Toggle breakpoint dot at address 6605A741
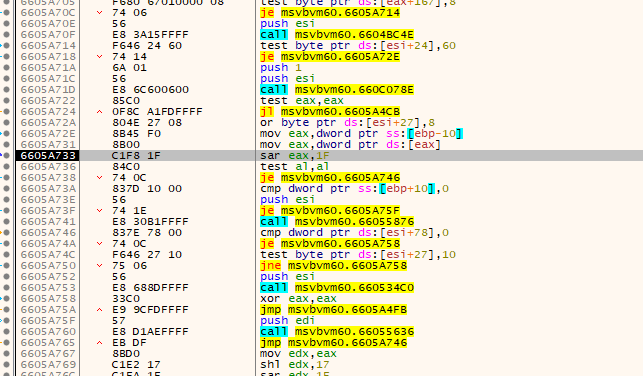Image resolution: width=643 pixels, height=376 pixels. click(x=7, y=221)
